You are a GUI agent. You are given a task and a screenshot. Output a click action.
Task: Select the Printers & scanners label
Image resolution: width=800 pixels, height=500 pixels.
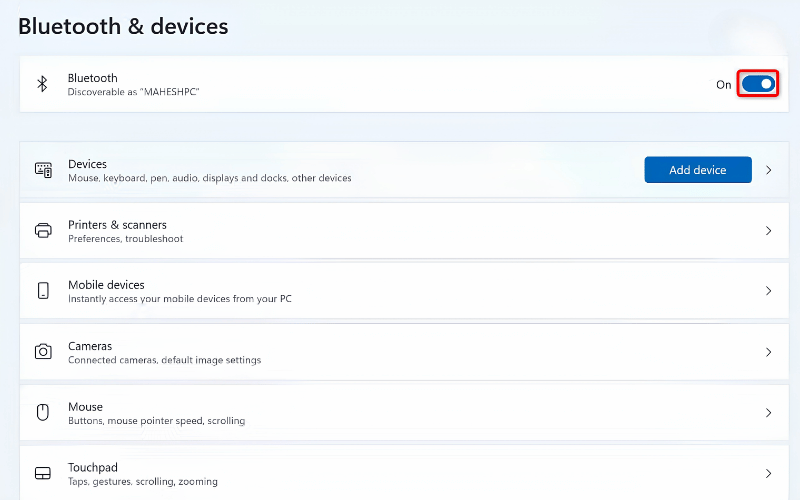(117, 224)
